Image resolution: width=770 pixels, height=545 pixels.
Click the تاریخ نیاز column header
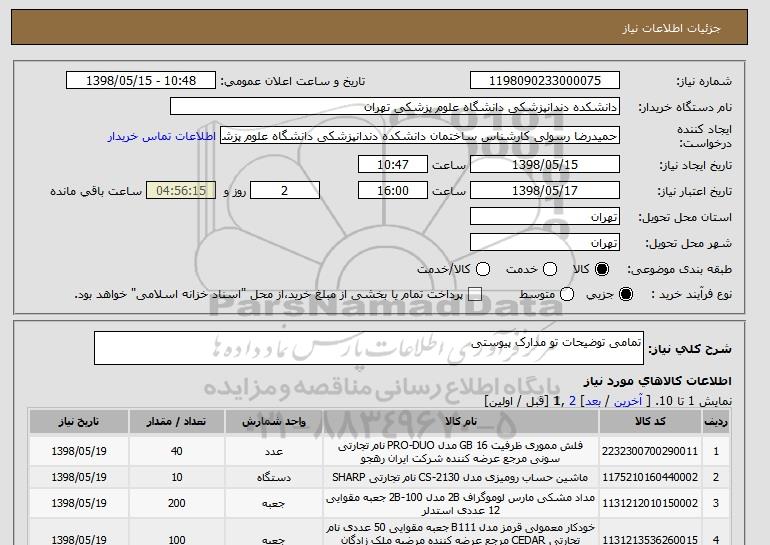click(79, 422)
